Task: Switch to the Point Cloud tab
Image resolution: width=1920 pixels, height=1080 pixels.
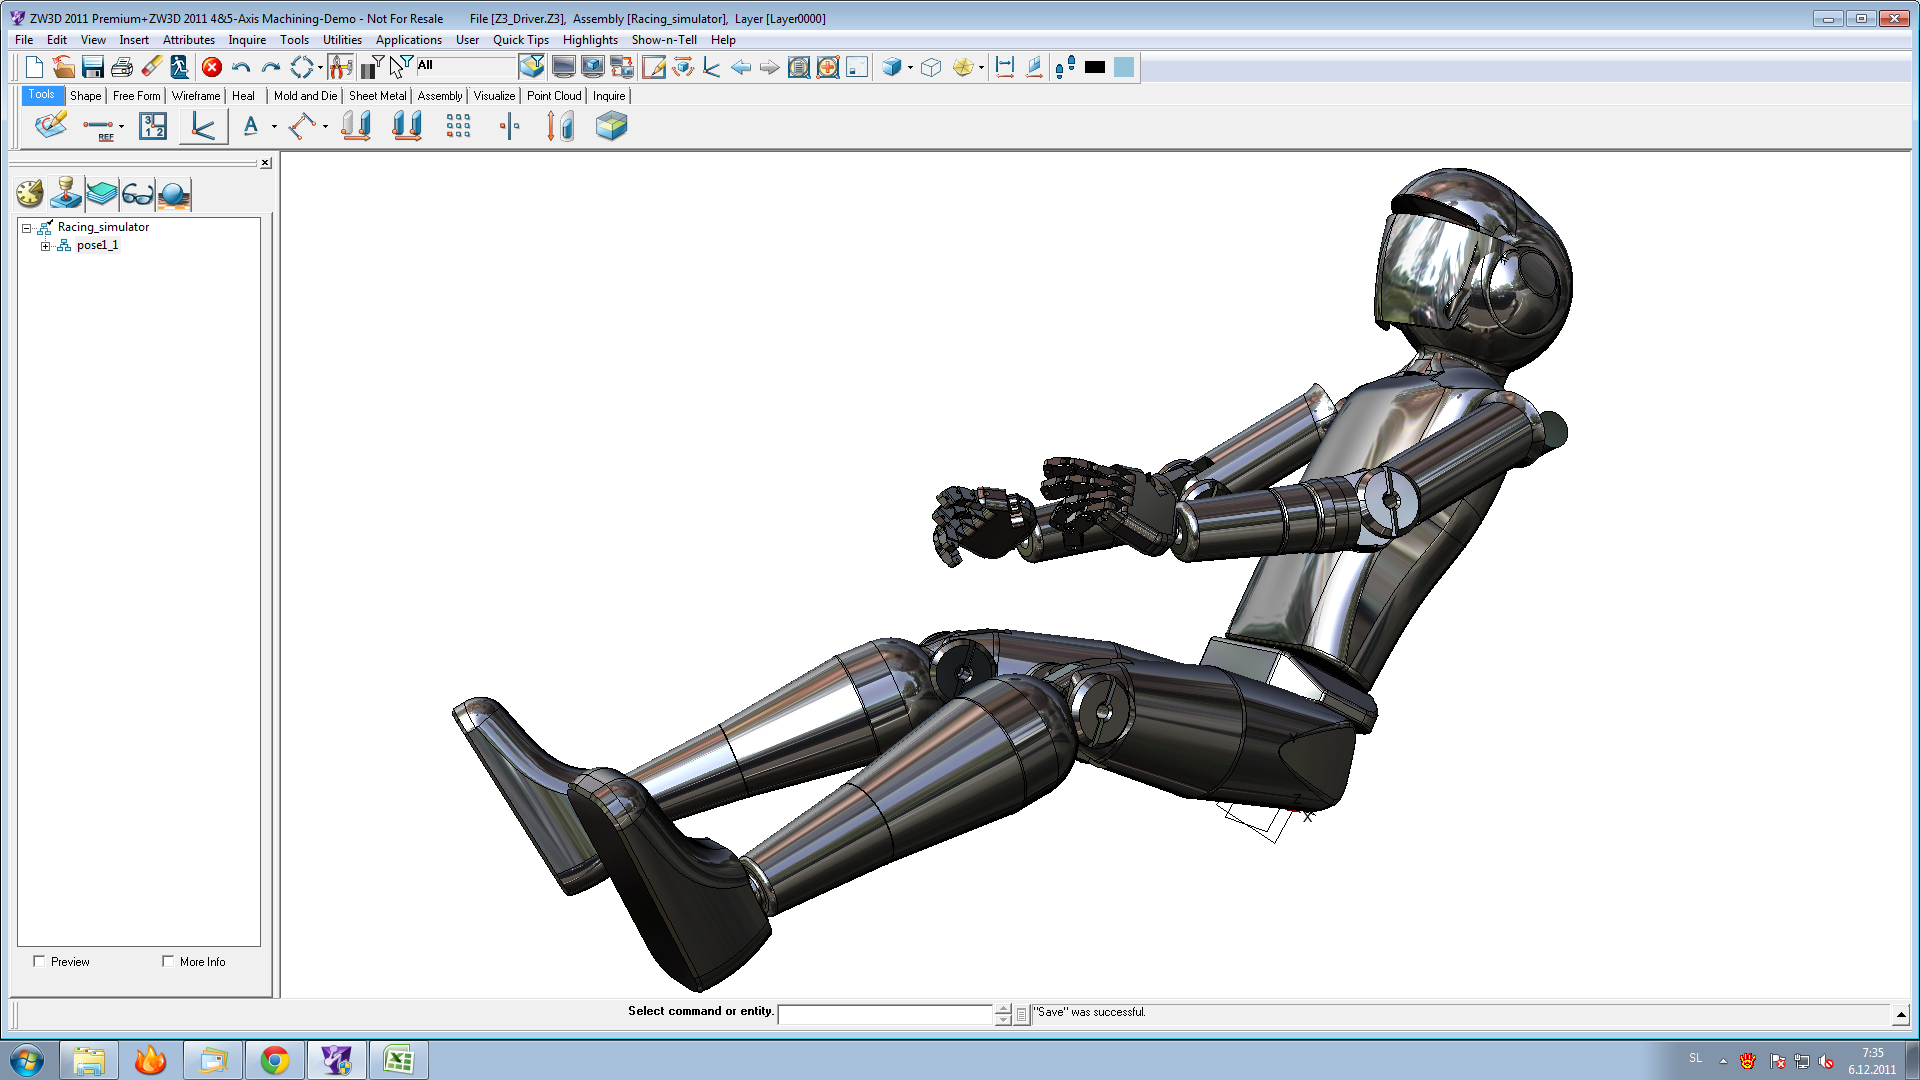Action: tap(554, 96)
